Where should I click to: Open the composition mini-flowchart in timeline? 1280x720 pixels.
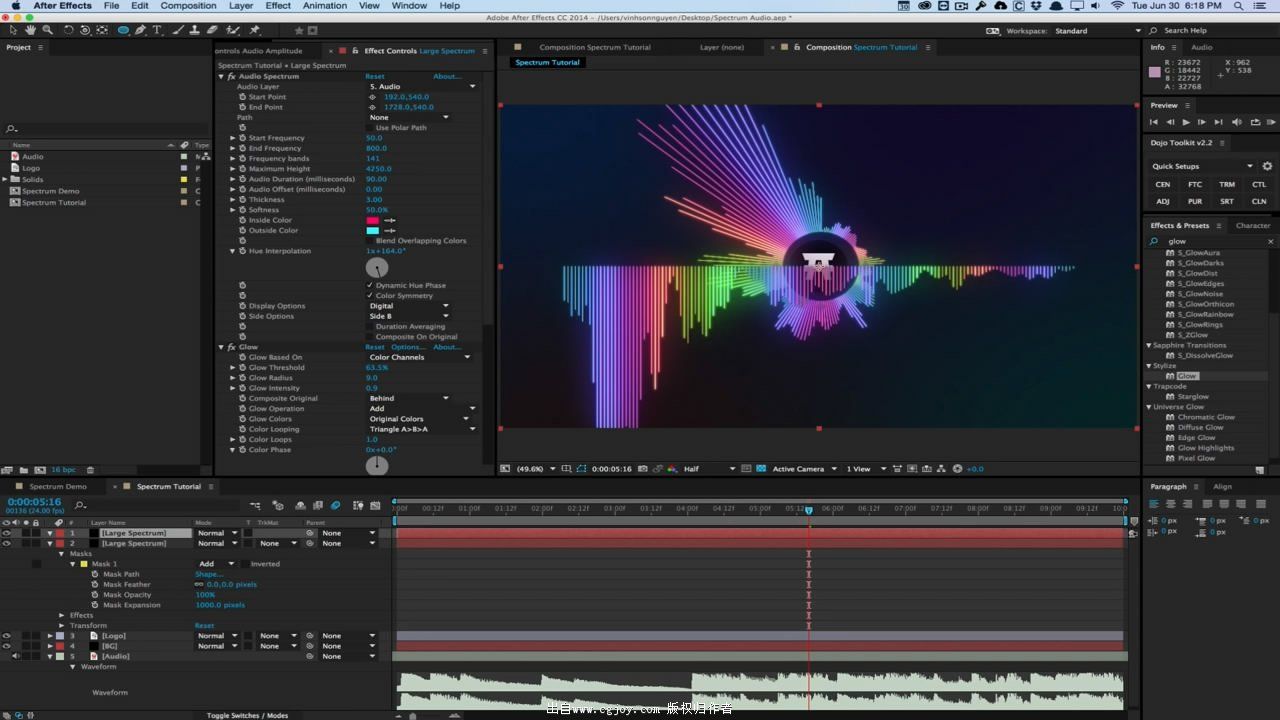click(256, 506)
